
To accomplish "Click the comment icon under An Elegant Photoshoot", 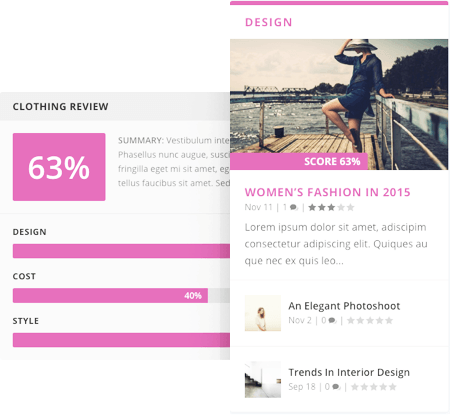I will pyautogui.click(x=332, y=321).
